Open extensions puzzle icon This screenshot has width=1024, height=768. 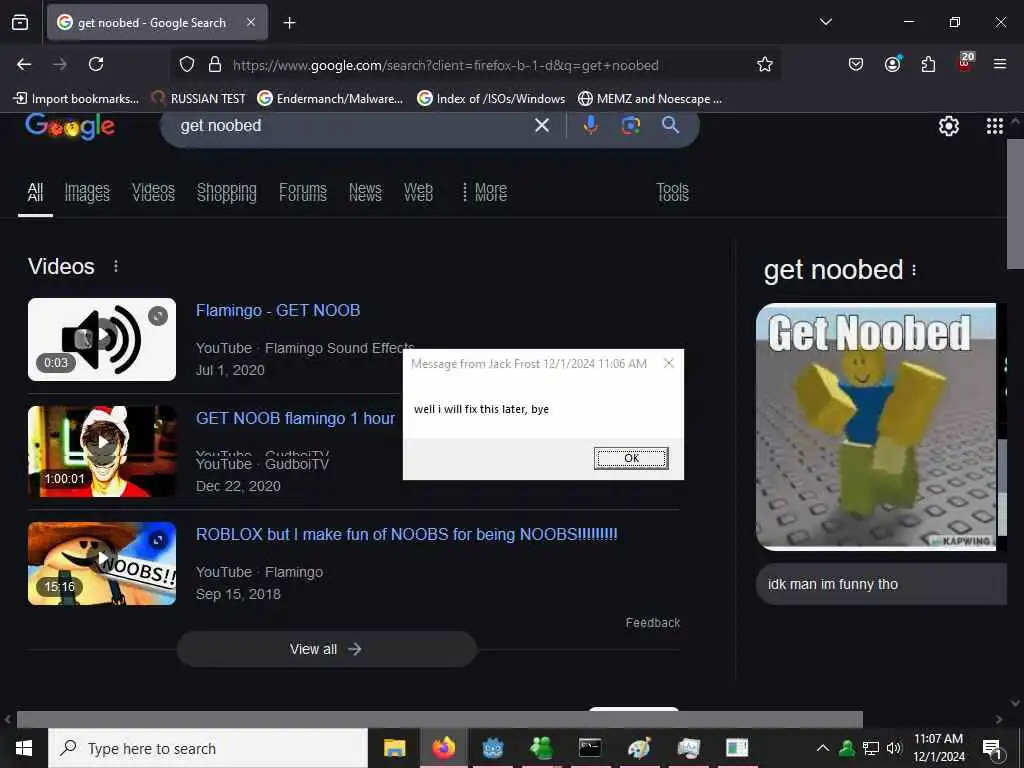pos(928,64)
